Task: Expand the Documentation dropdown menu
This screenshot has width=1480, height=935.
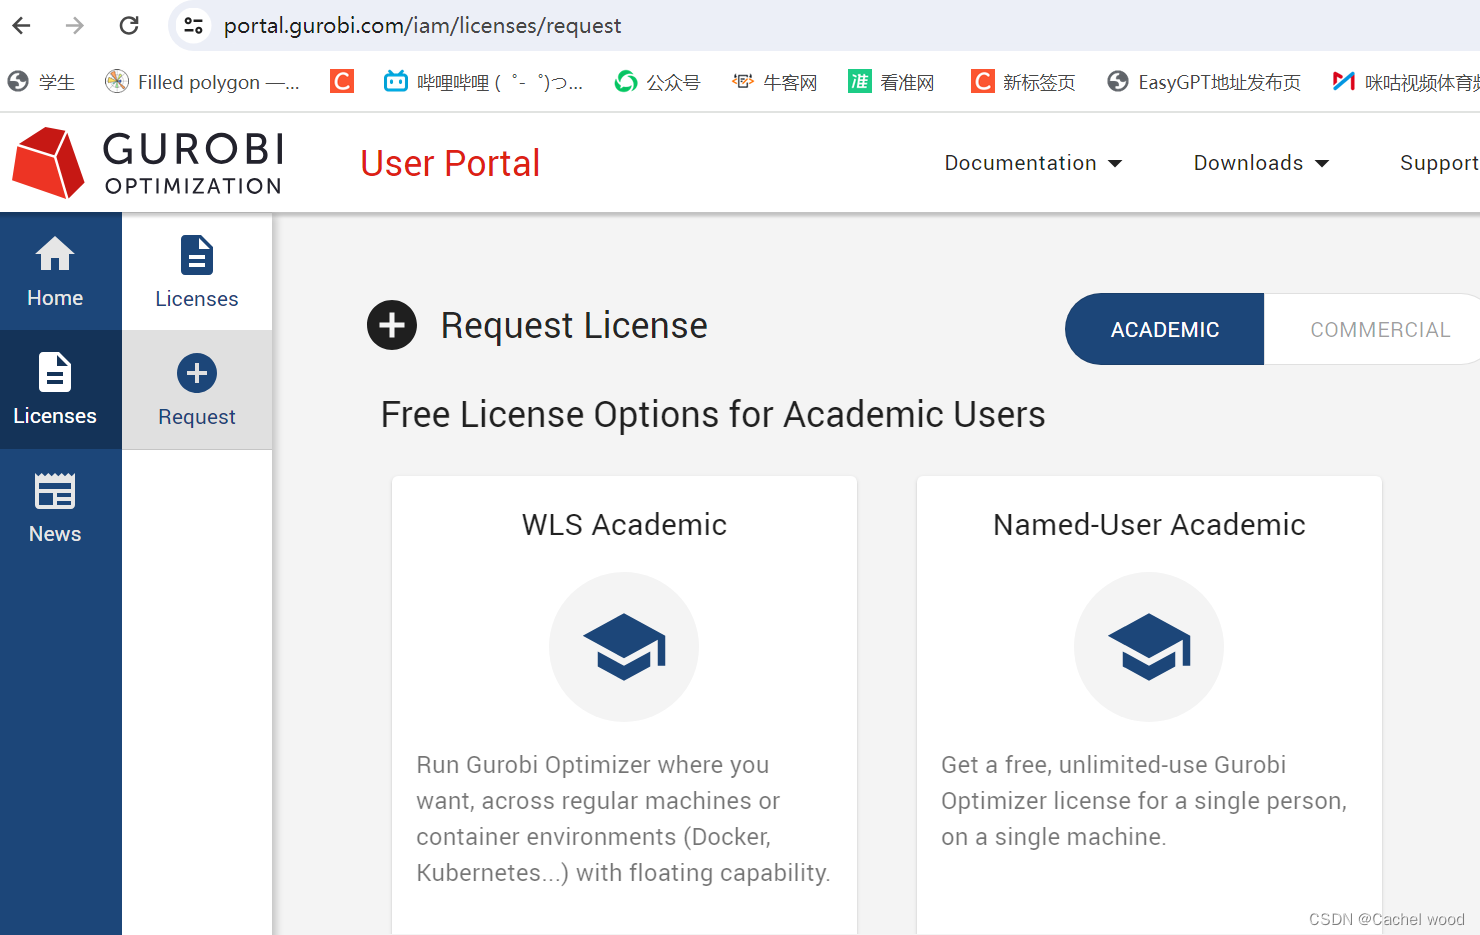Action: point(1033,163)
